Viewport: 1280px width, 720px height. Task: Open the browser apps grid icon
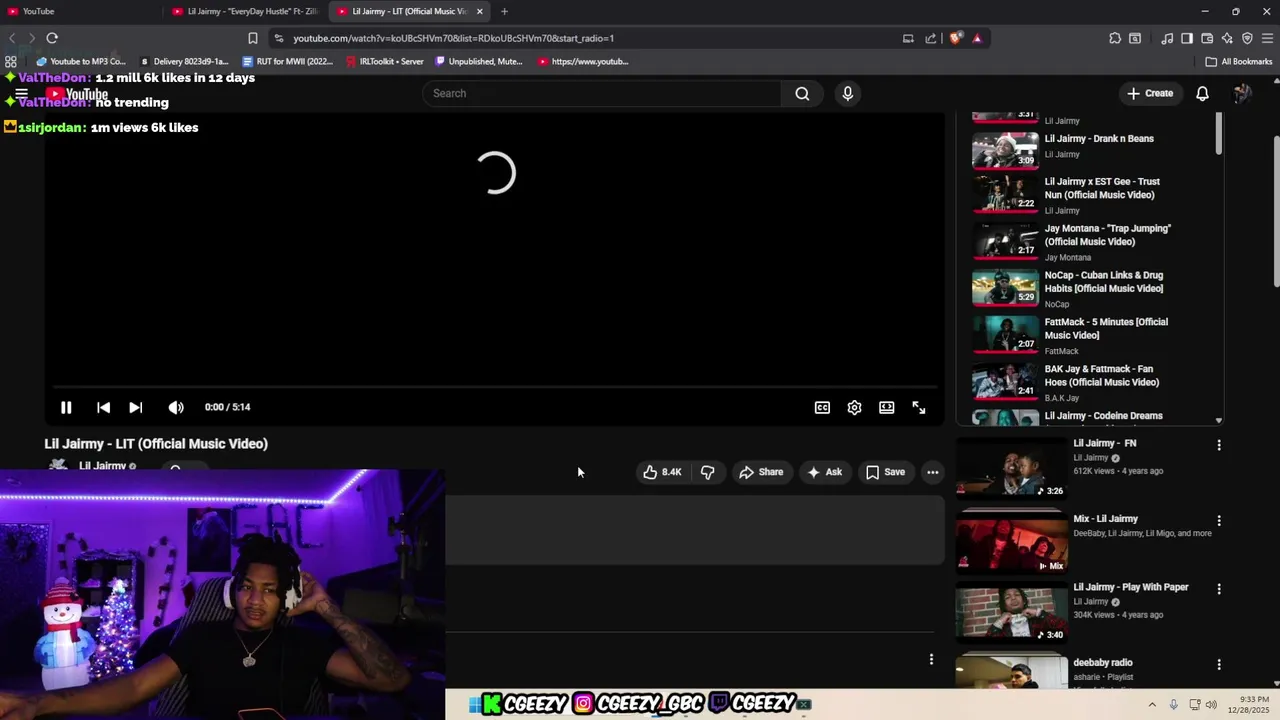11,61
